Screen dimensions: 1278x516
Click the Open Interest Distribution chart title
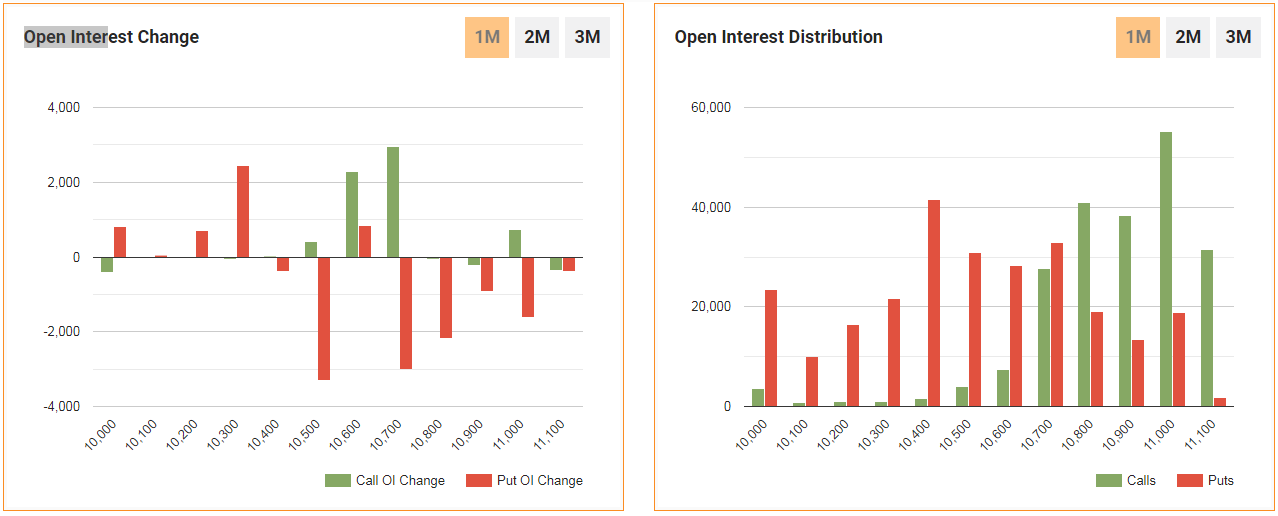coord(778,37)
